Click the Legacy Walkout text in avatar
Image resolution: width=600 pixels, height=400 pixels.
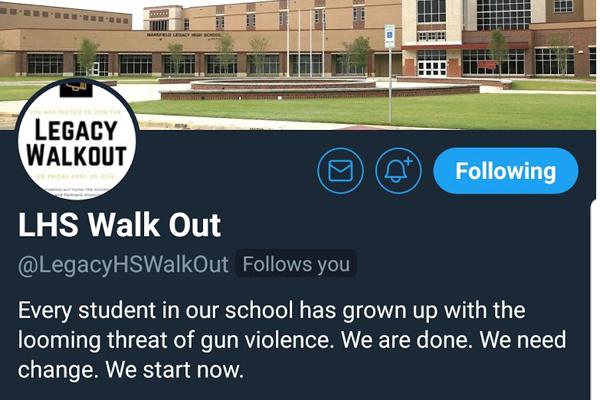pos(76,142)
